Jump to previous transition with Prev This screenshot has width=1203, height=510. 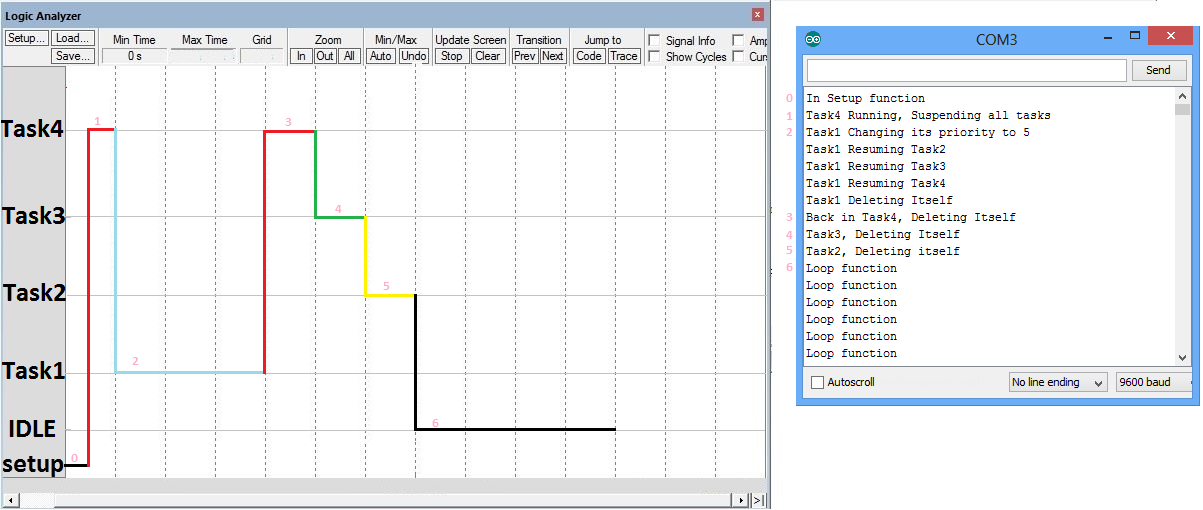(x=525, y=56)
